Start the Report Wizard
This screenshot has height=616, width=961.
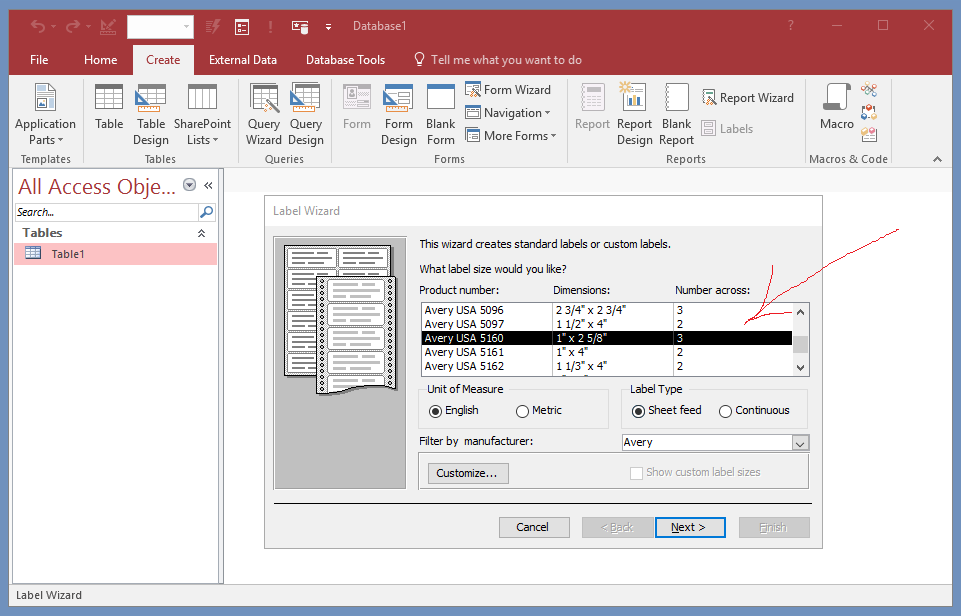coord(748,98)
